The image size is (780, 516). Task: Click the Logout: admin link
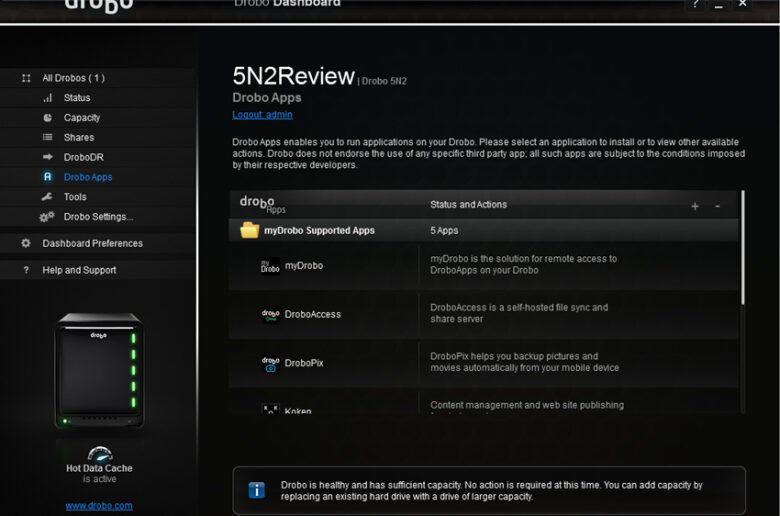pyautogui.click(x=262, y=115)
